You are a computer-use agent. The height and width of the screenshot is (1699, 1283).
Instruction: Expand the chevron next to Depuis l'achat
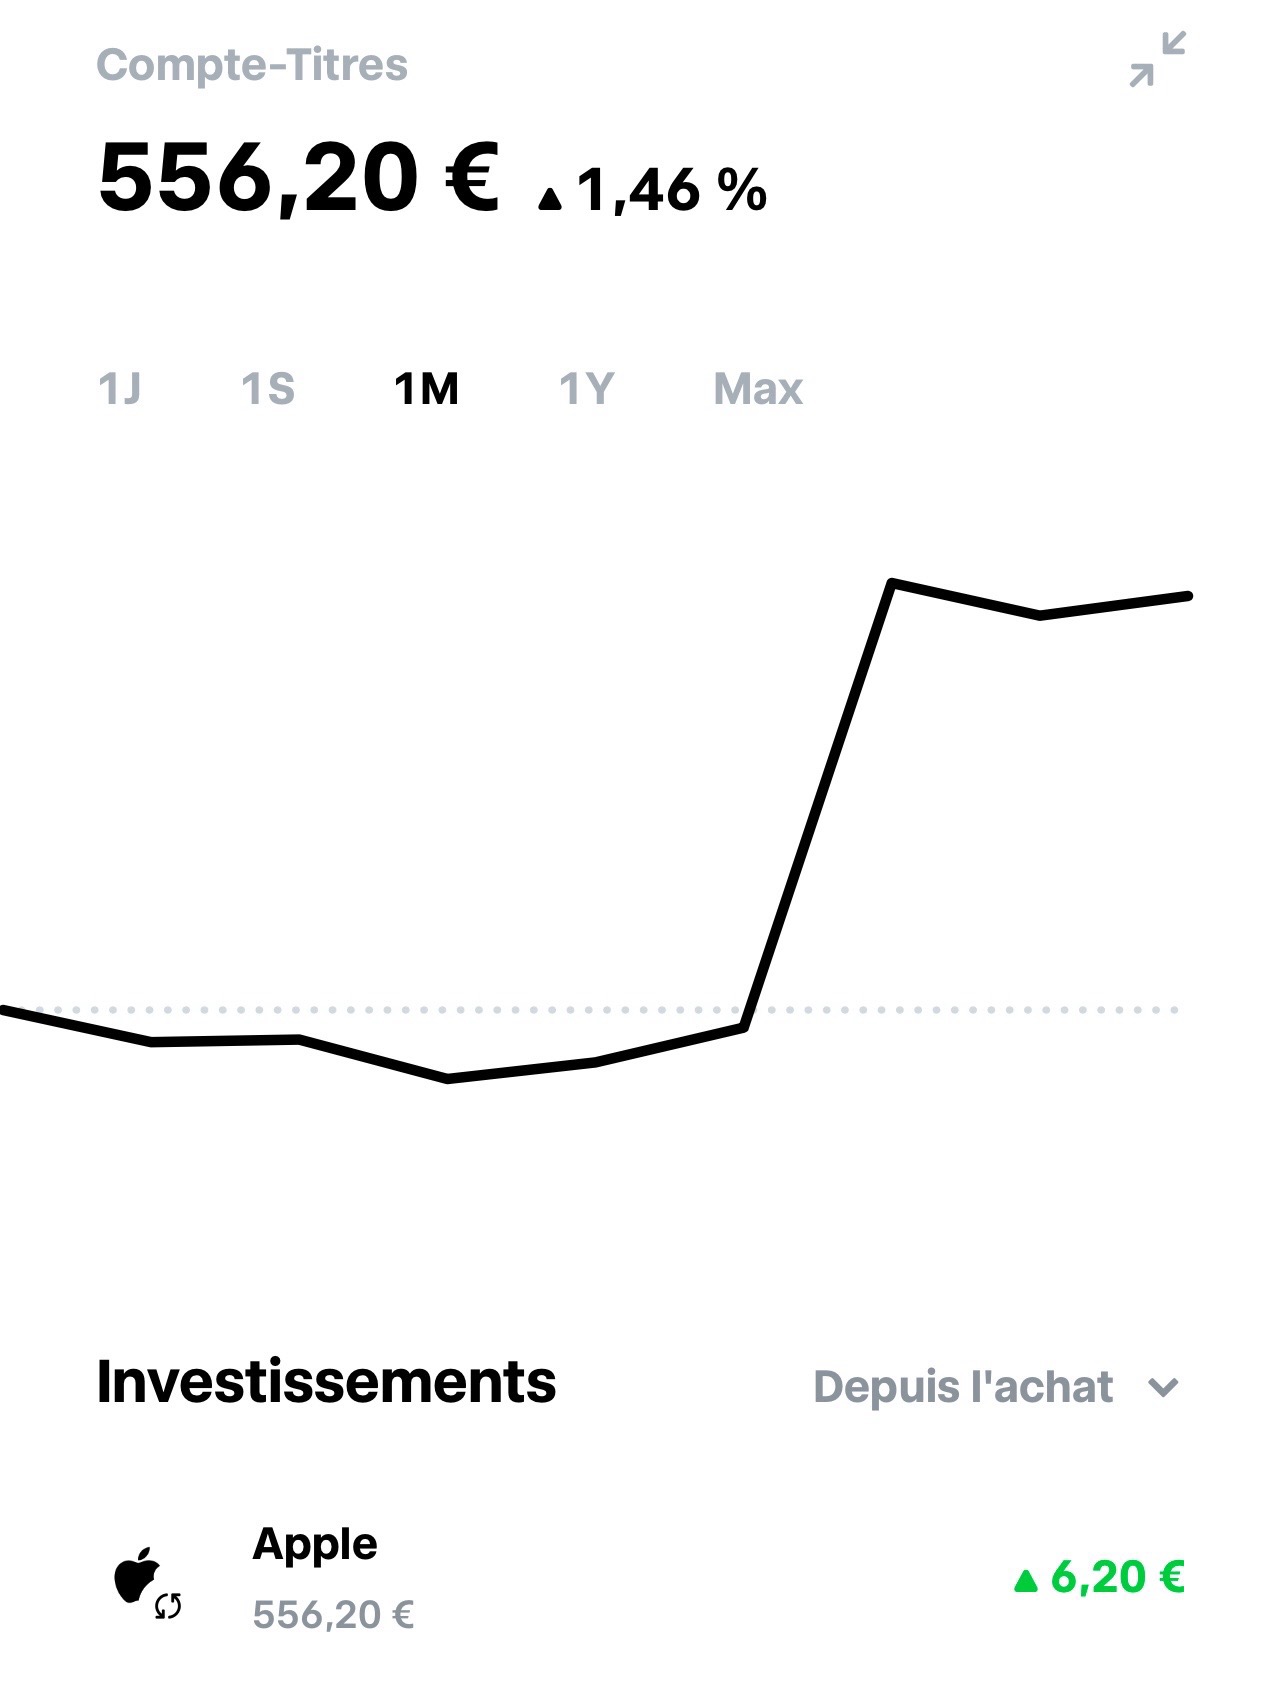[1163, 1387]
